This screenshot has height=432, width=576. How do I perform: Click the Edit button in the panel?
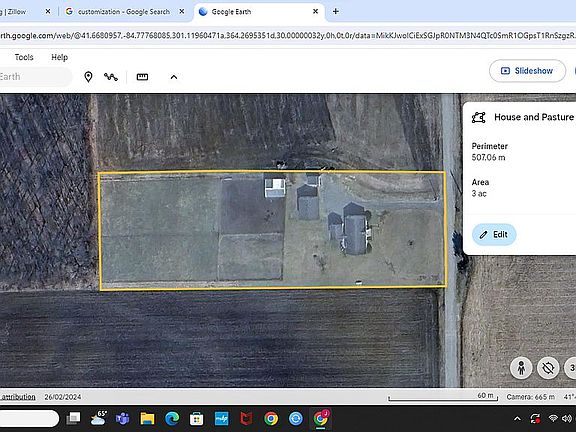(x=494, y=234)
